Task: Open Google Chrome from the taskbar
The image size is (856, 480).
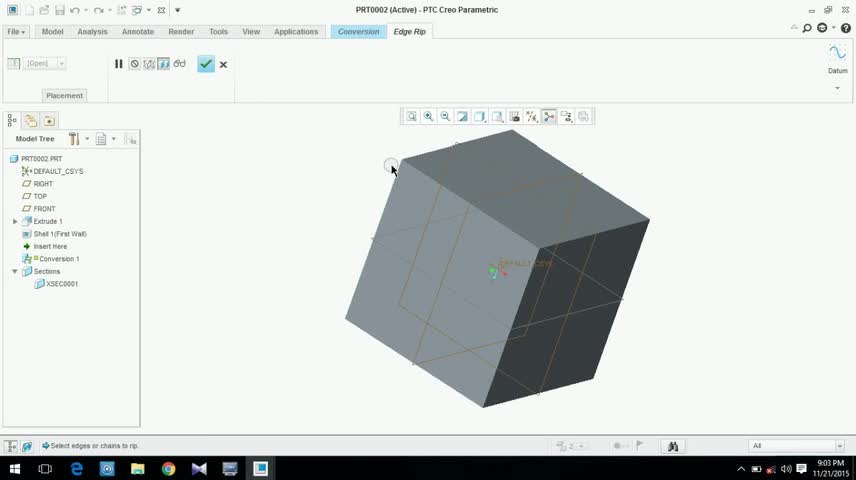Action: [168, 469]
